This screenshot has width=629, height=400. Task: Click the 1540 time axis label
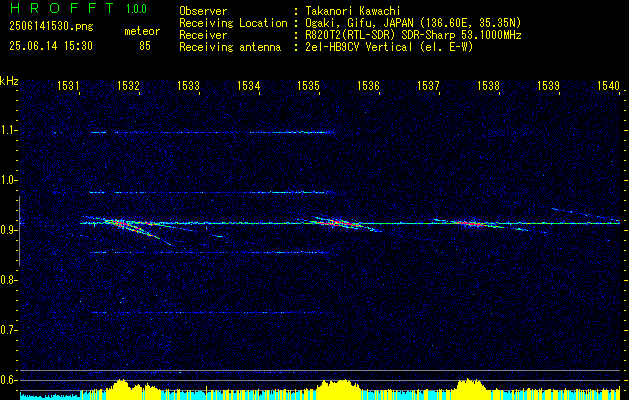(x=609, y=85)
